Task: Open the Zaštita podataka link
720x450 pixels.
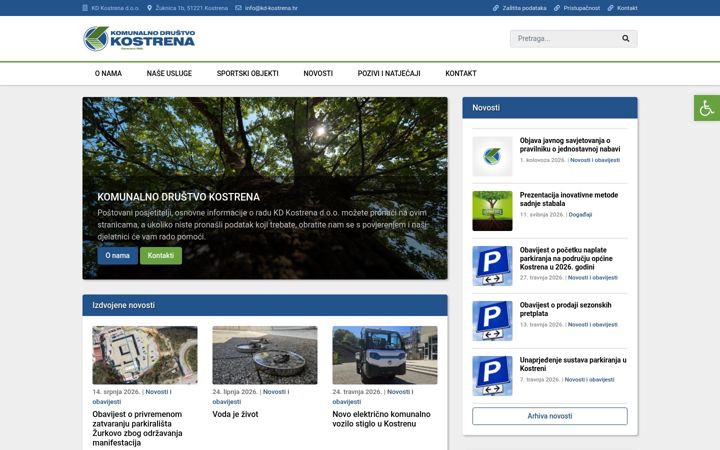Action: (x=524, y=8)
